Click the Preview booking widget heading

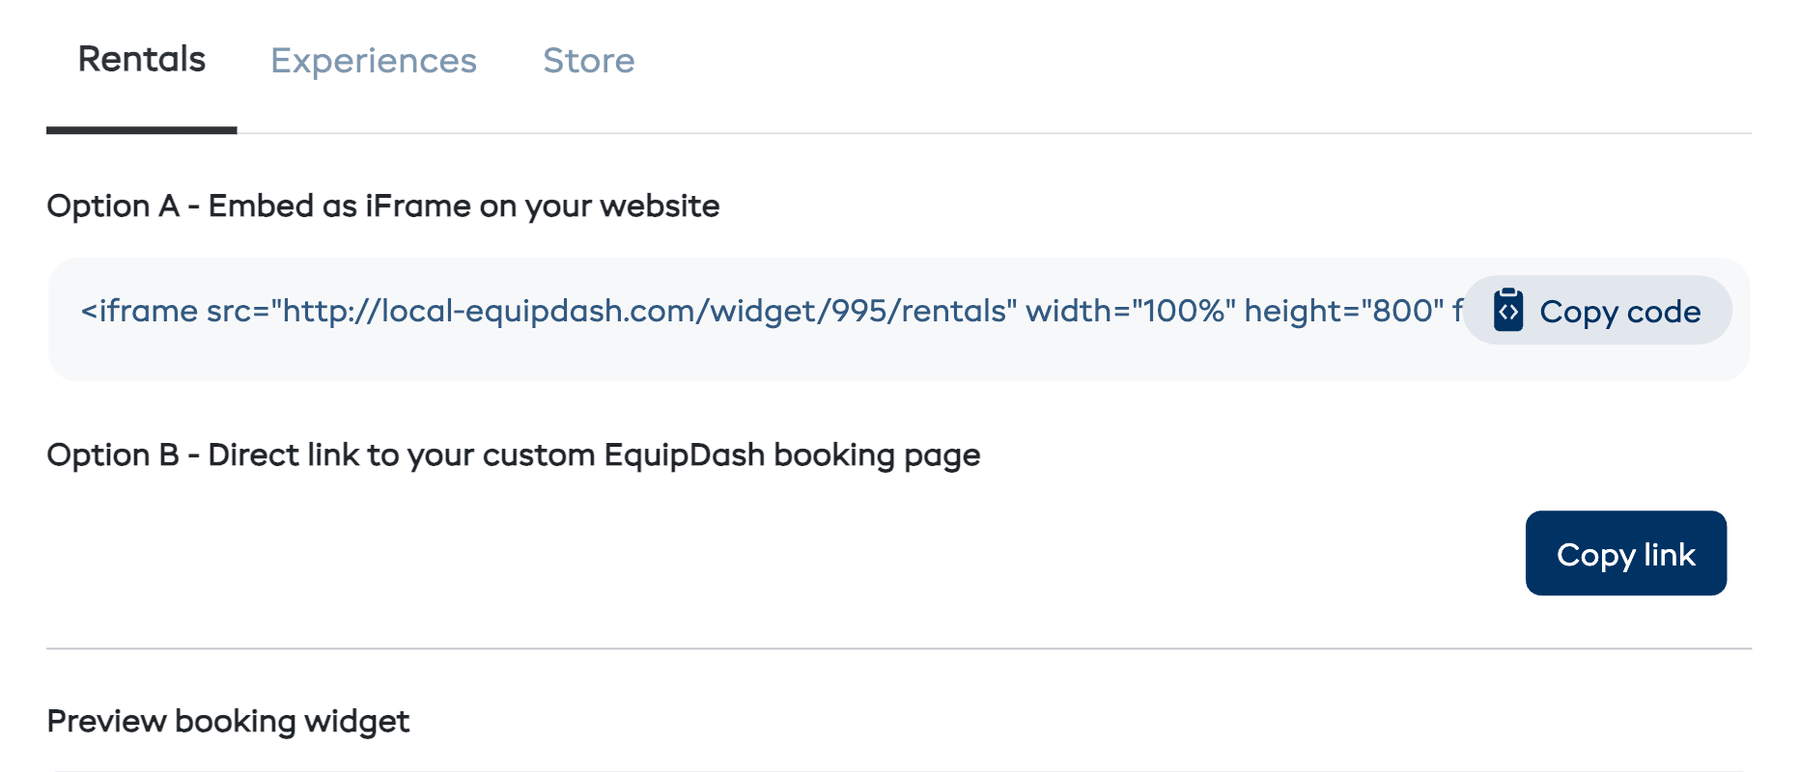coord(228,720)
